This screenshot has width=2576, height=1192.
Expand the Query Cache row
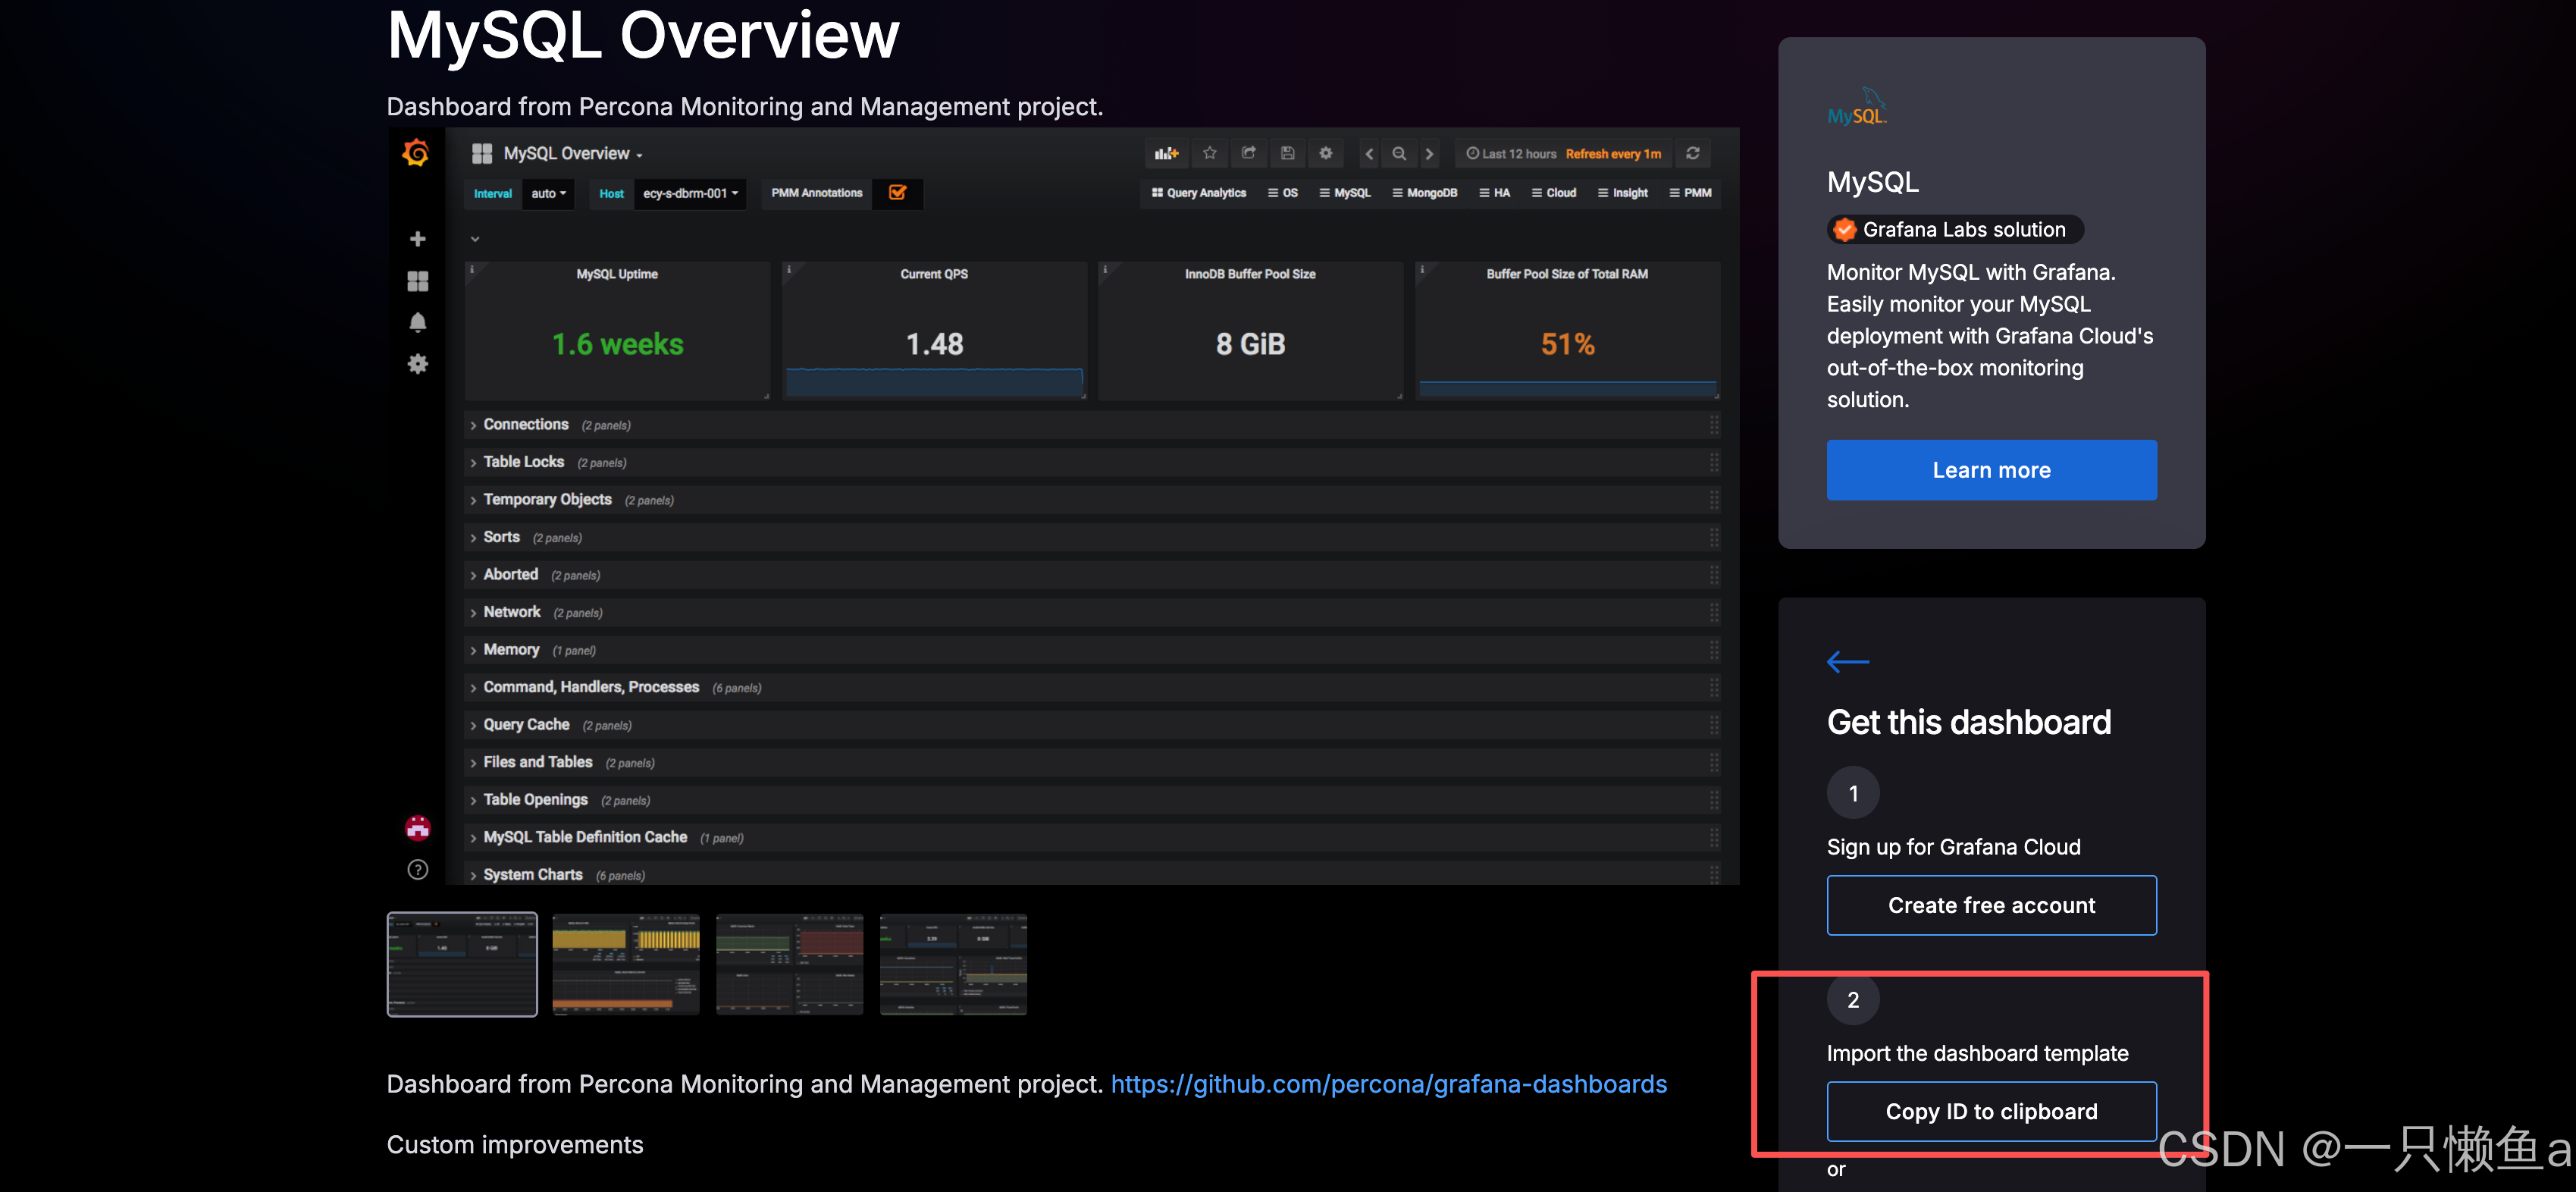(525, 724)
